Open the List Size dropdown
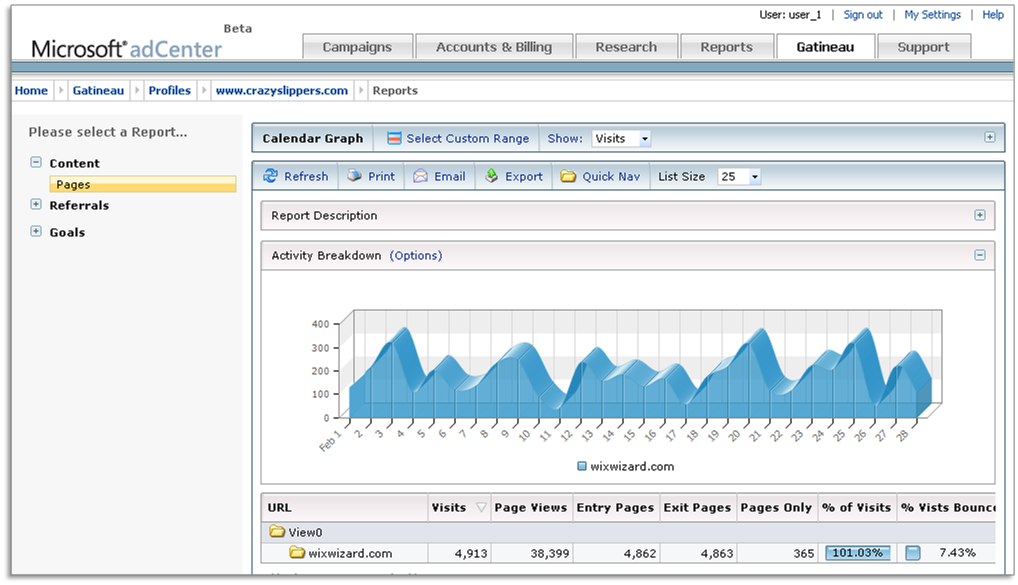1018x585 pixels. tap(739, 176)
